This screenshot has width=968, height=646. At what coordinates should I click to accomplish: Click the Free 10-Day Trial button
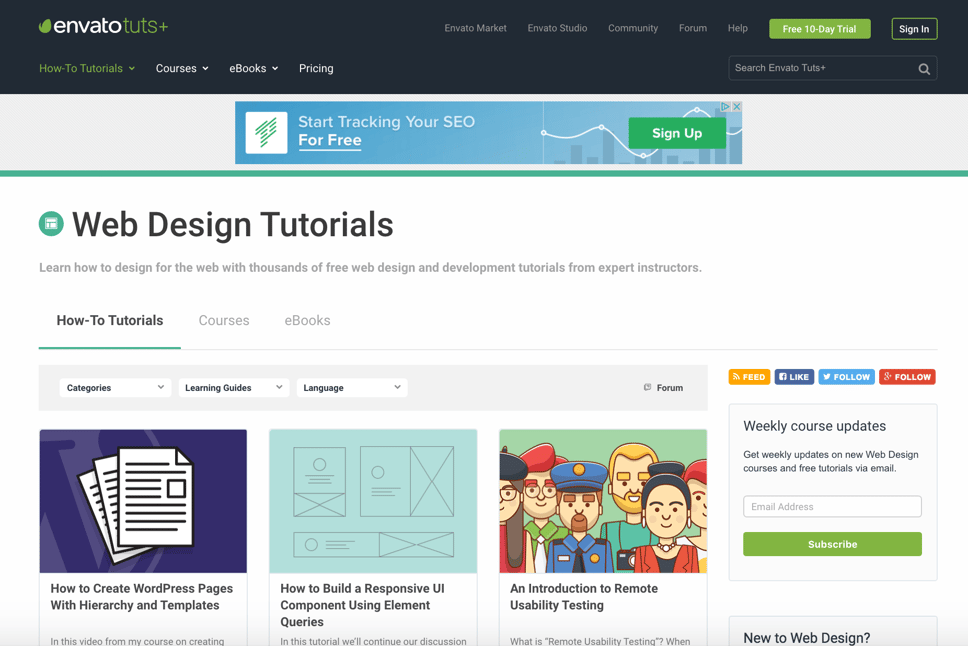point(819,29)
